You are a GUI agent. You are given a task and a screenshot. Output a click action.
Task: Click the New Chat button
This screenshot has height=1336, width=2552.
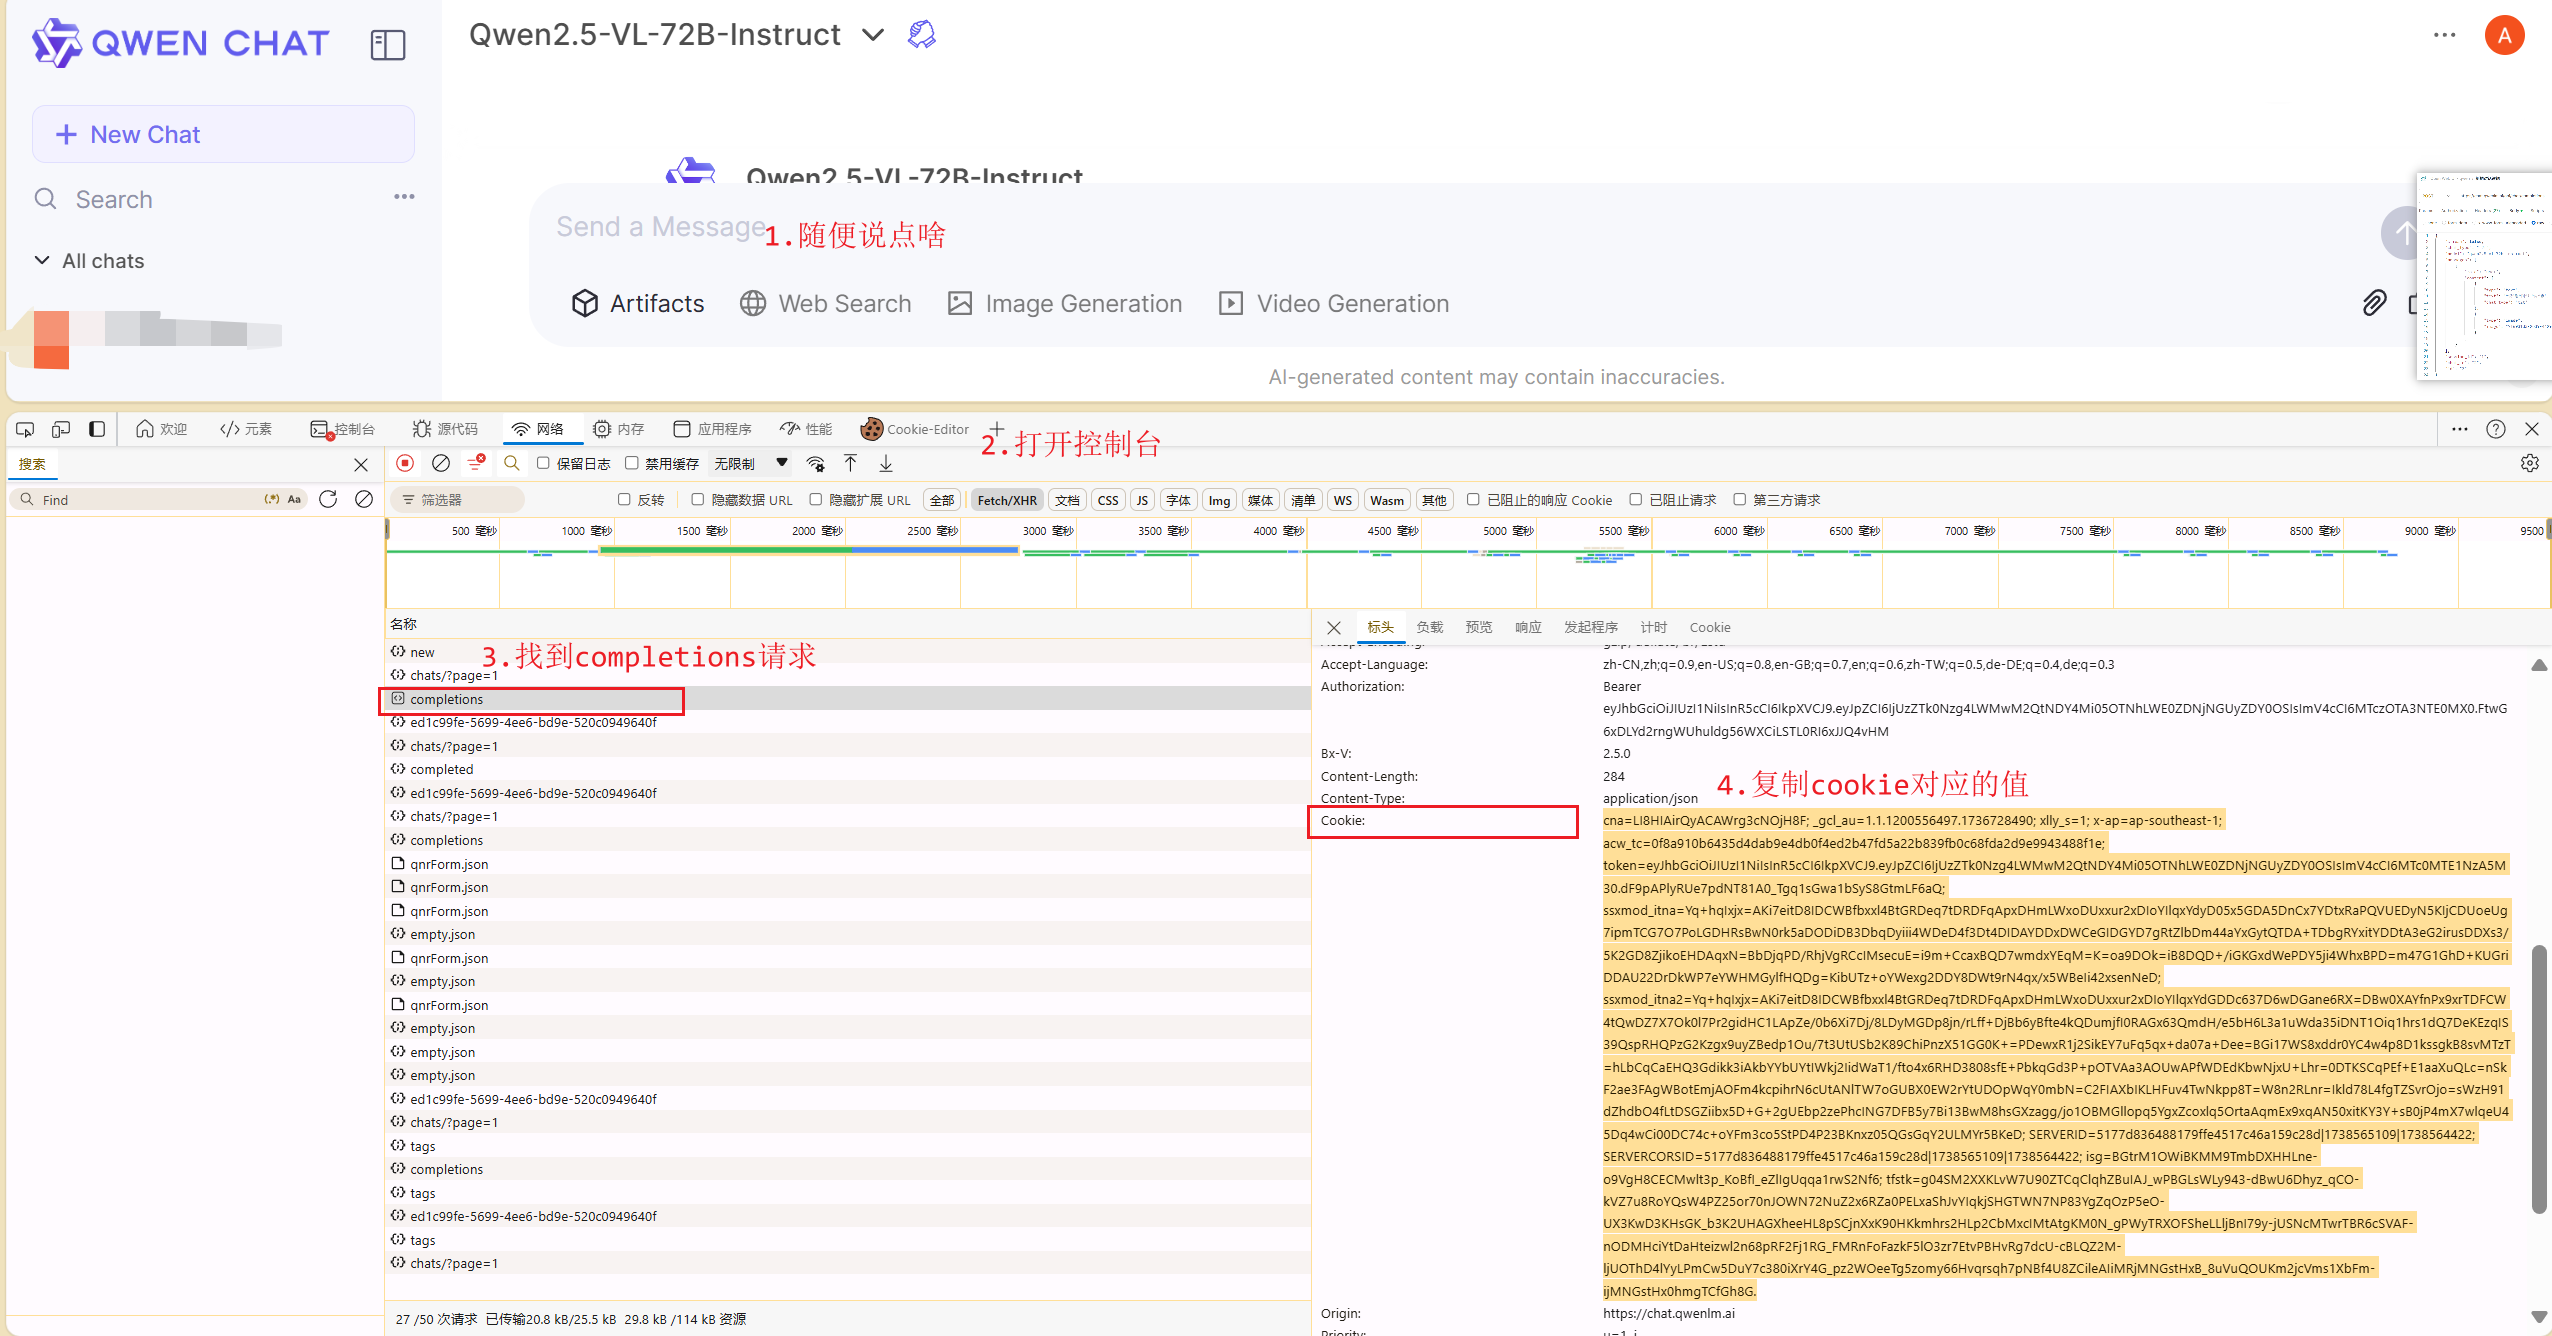[x=223, y=134]
